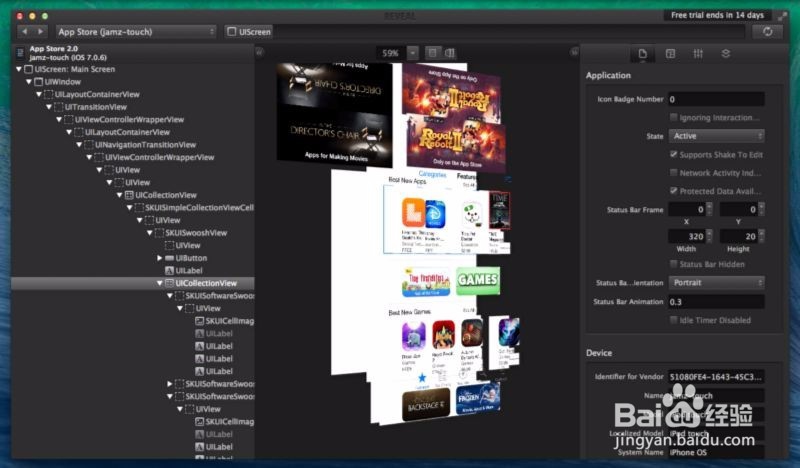Click the GAMES banner in 3D view
Screen dimensions: 800x468
[478, 280]
